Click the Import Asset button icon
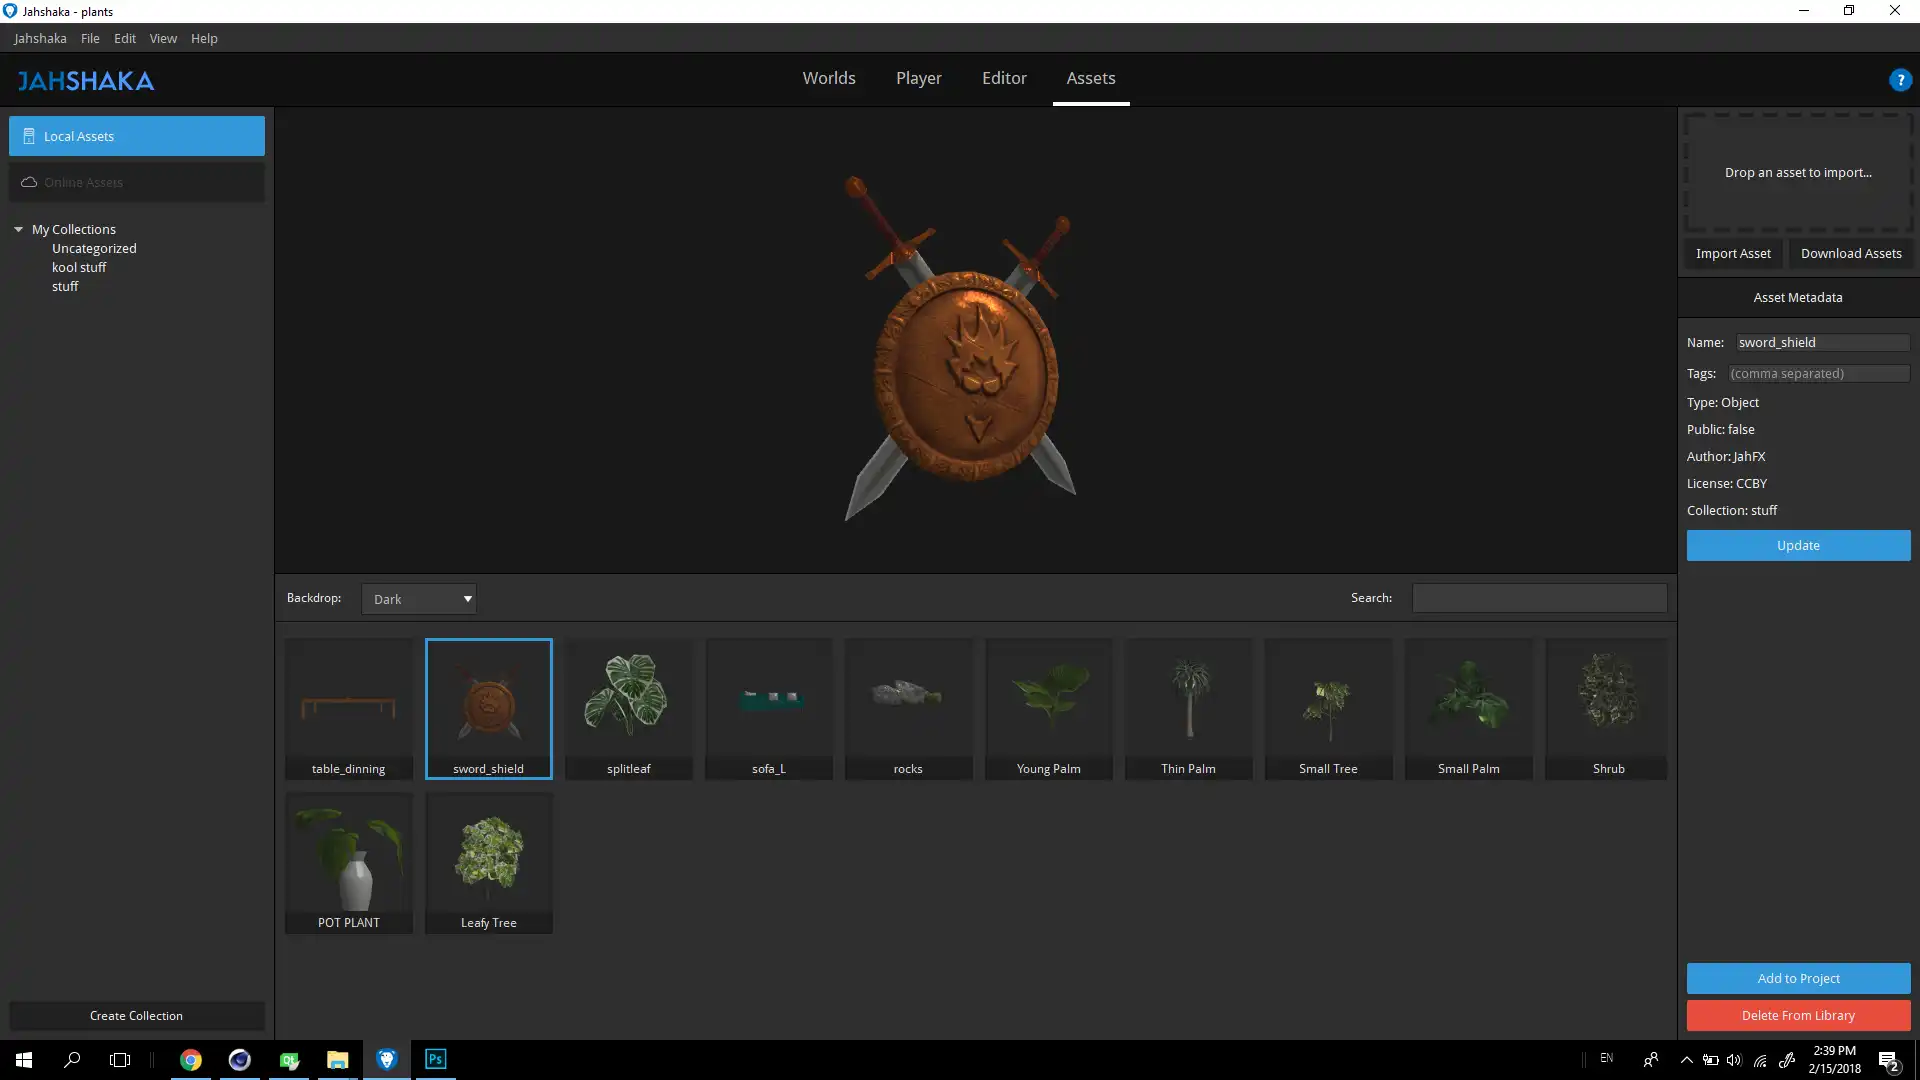 pos(1734,253)
